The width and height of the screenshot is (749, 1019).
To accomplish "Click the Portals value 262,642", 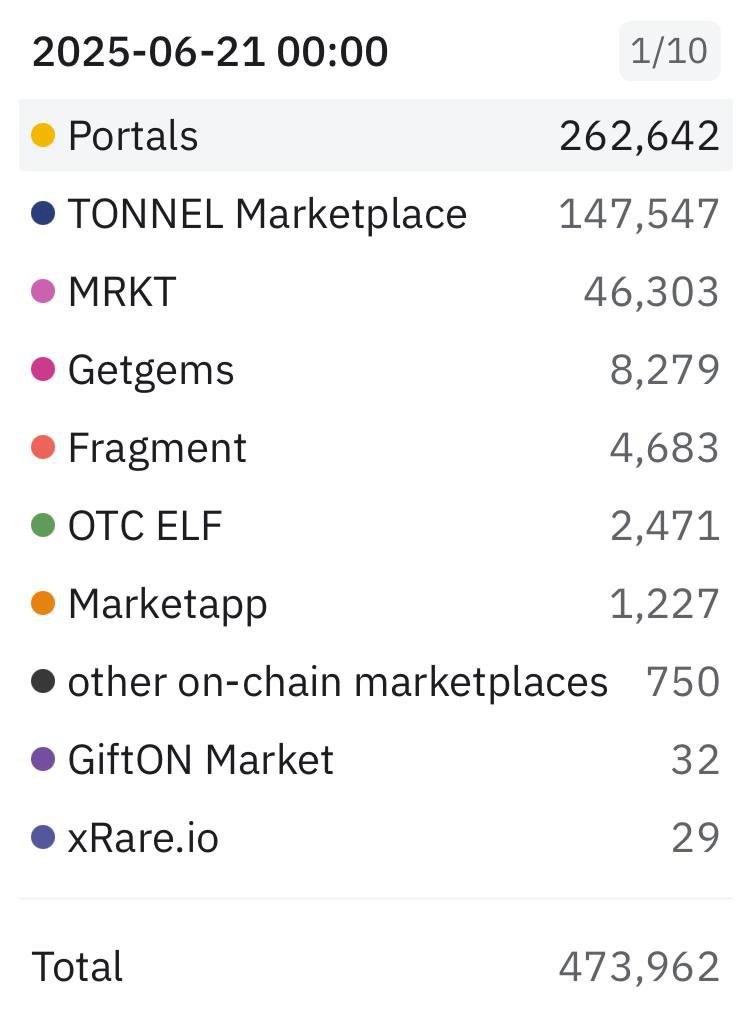I will pyautogui.click(x=639, y=136).
